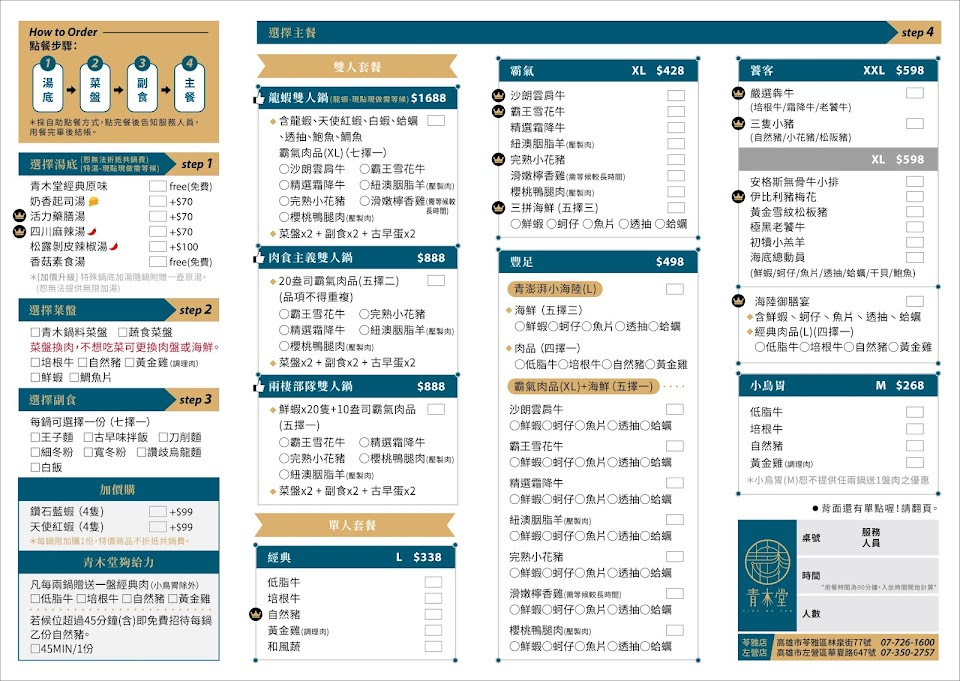The height and width of the screenshot is (681, 960).
Task: Check the 鯛魚片 box under 菜盤換肉
Action: [x=74, y=377]
